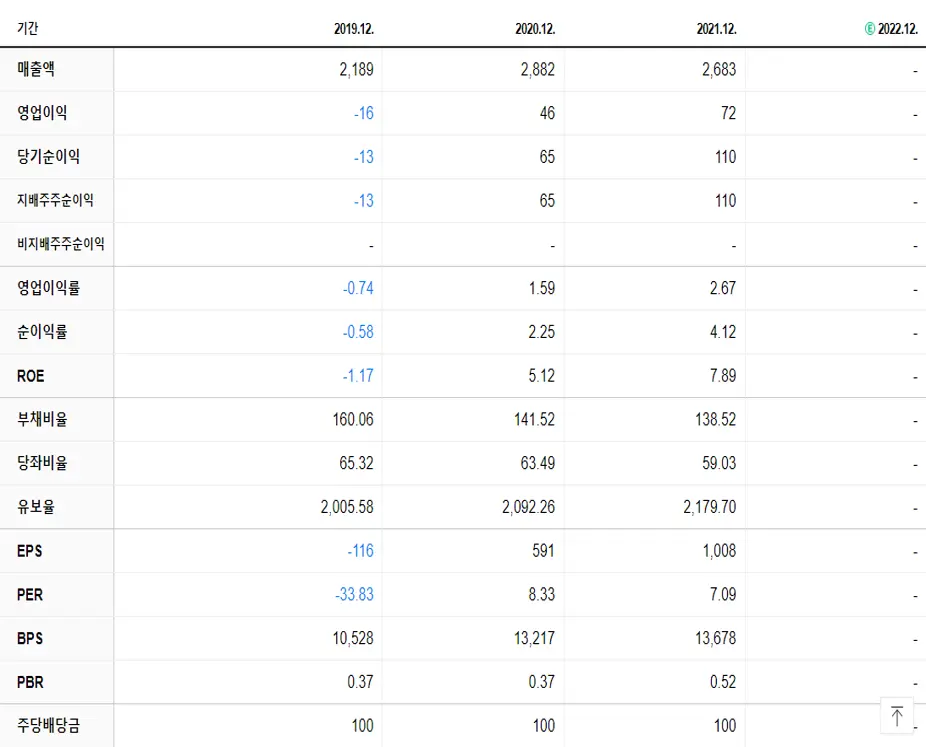Click the 2019 매출액 value 2,189
This screenshot has height=747, width=926.
pos(356,69)
